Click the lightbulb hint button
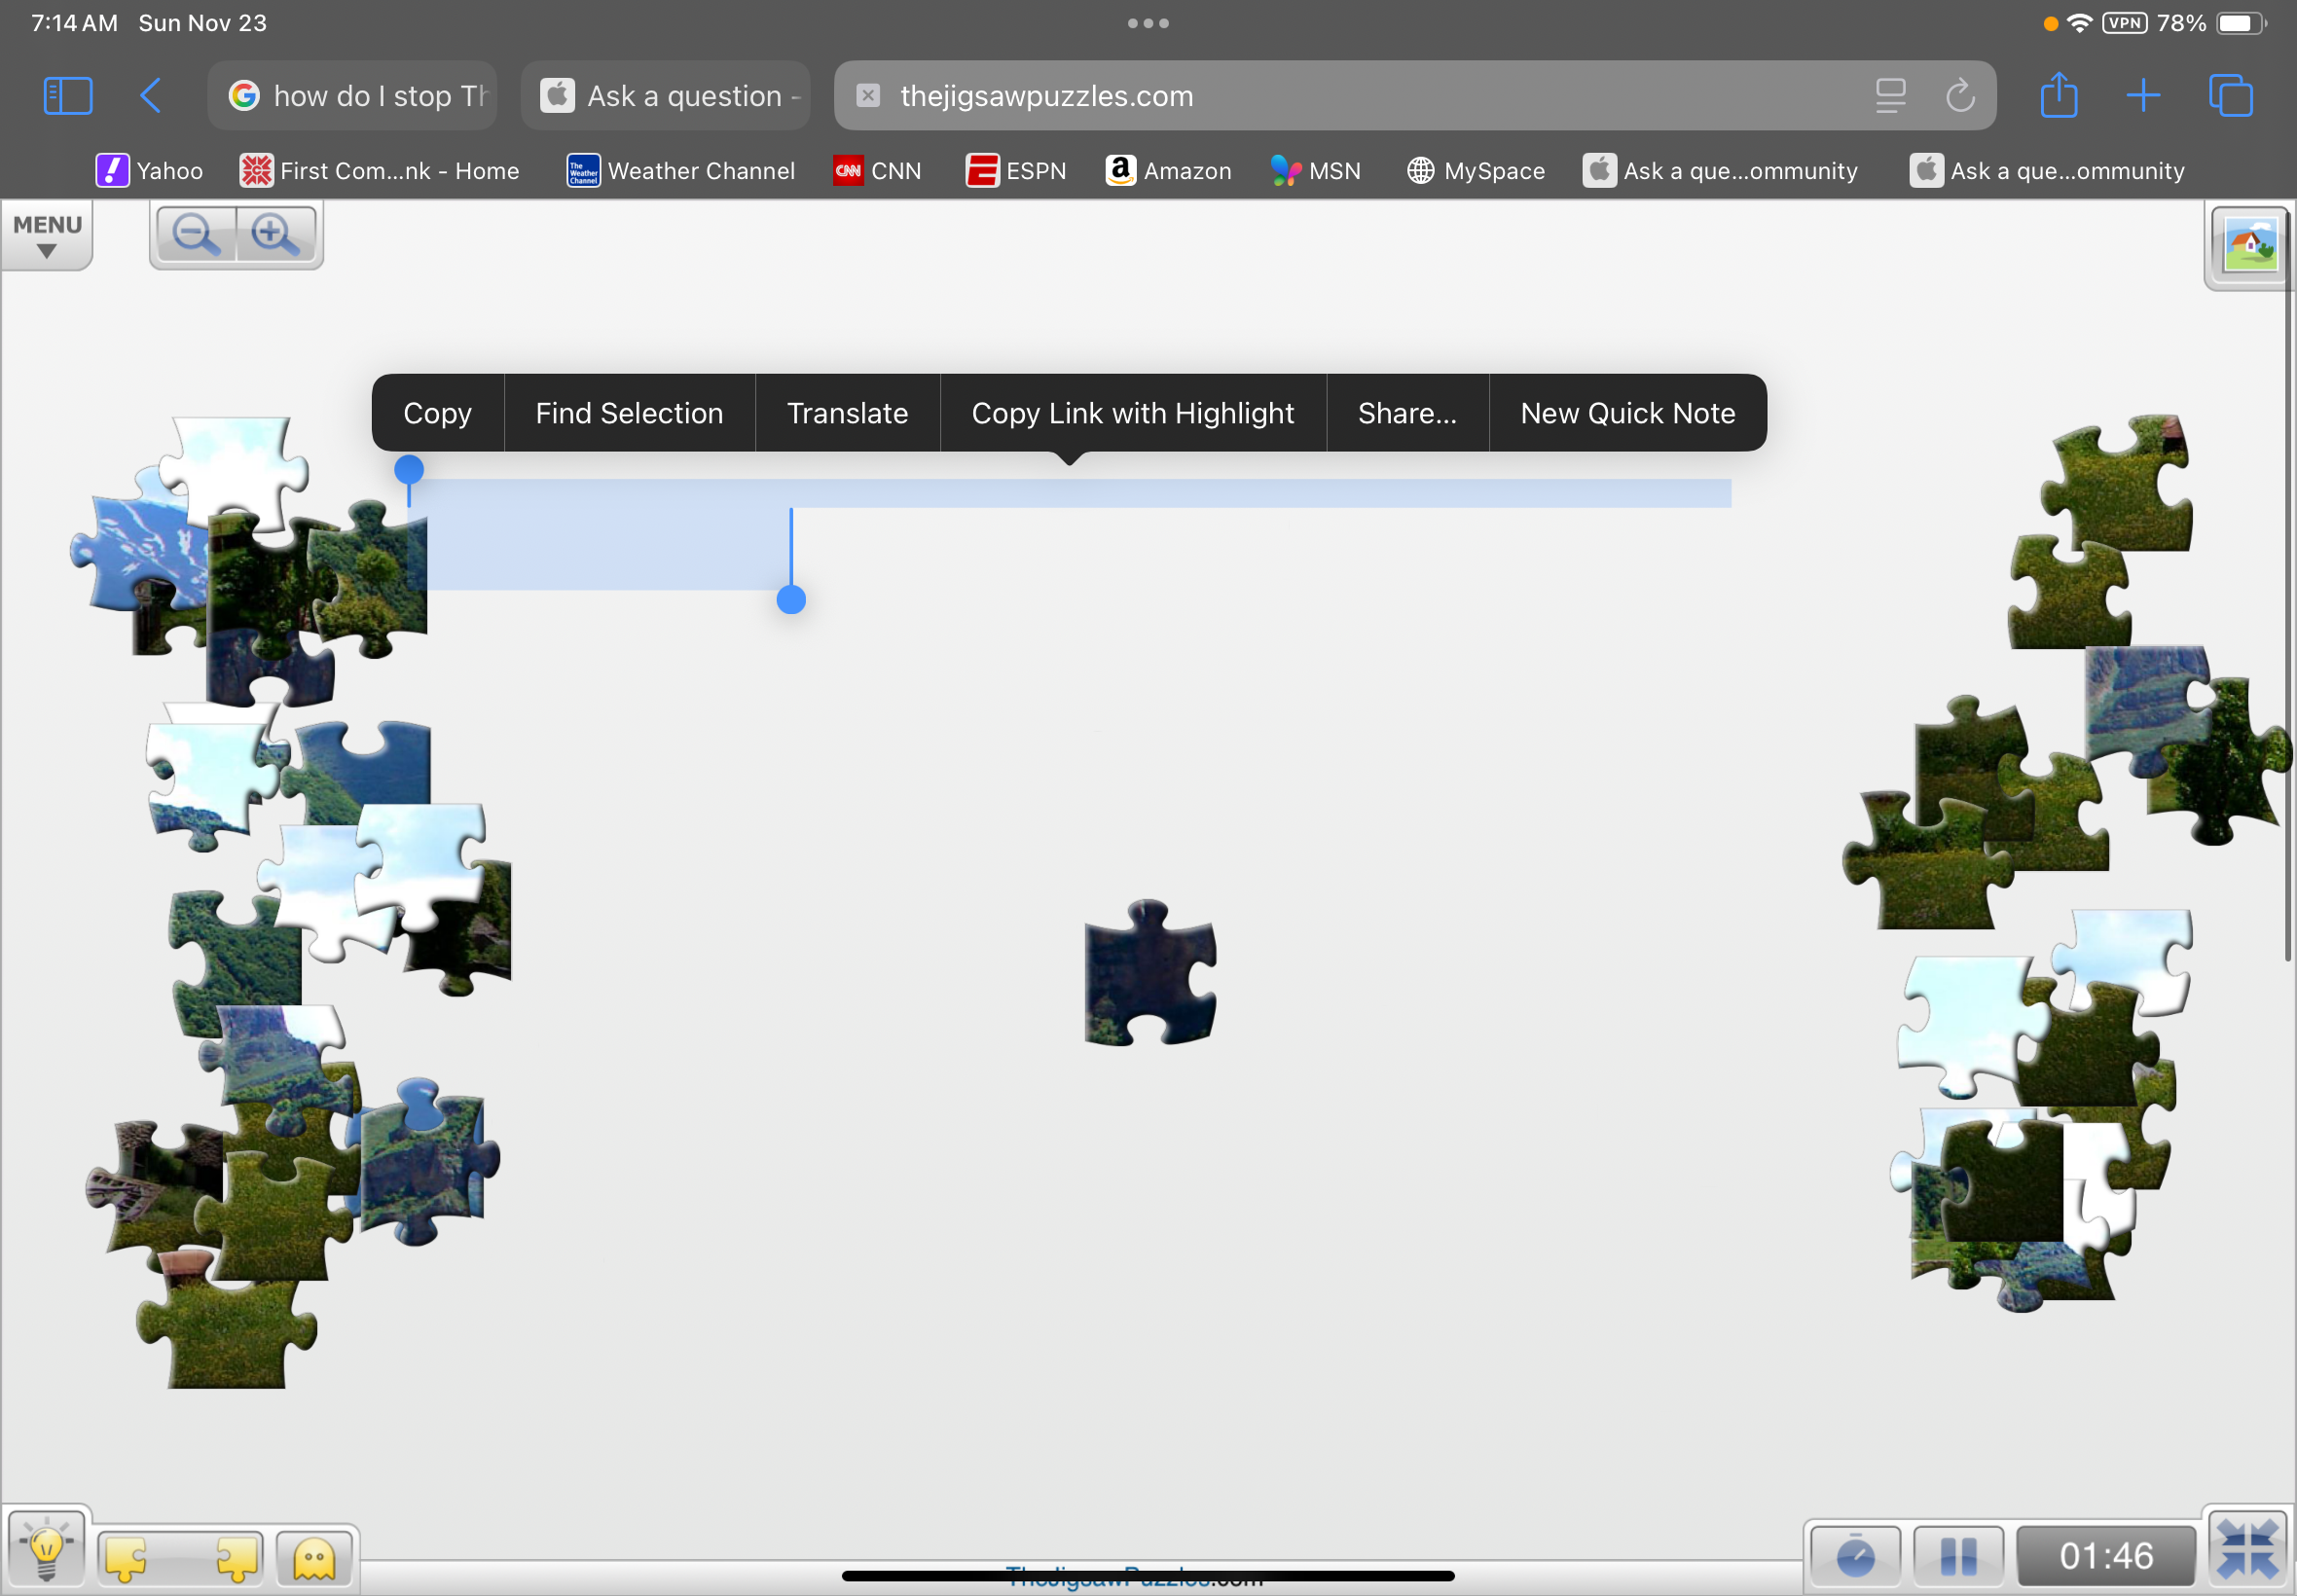The image size is (2297, 1596). (46, 1552)
